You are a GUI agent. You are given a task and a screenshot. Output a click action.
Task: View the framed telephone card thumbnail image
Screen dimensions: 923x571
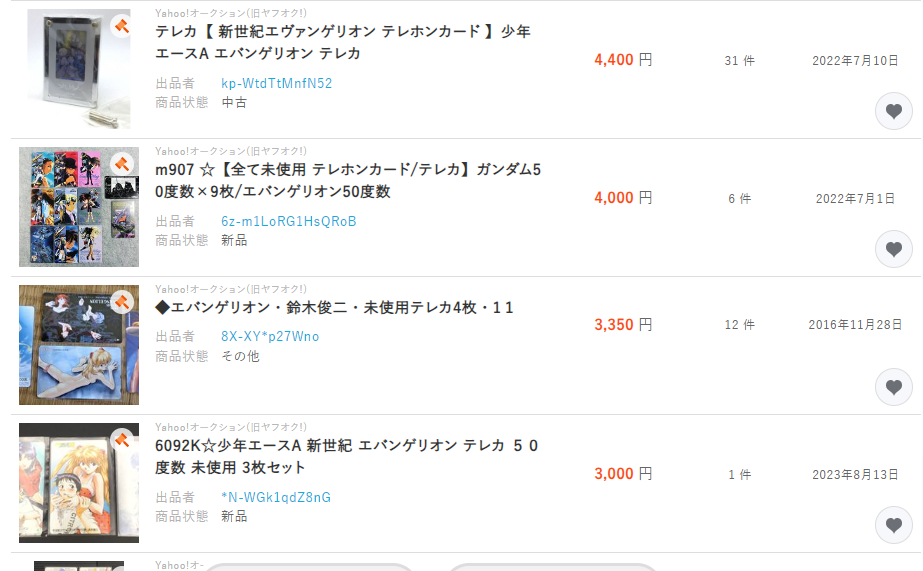point(79,69)
